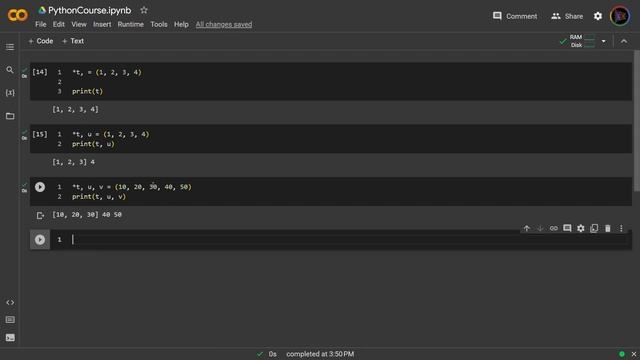Star the PythonCourse.ipynb notebook
Image resolution: width=640 pixels, height=360 pixels.
[144, 10]
